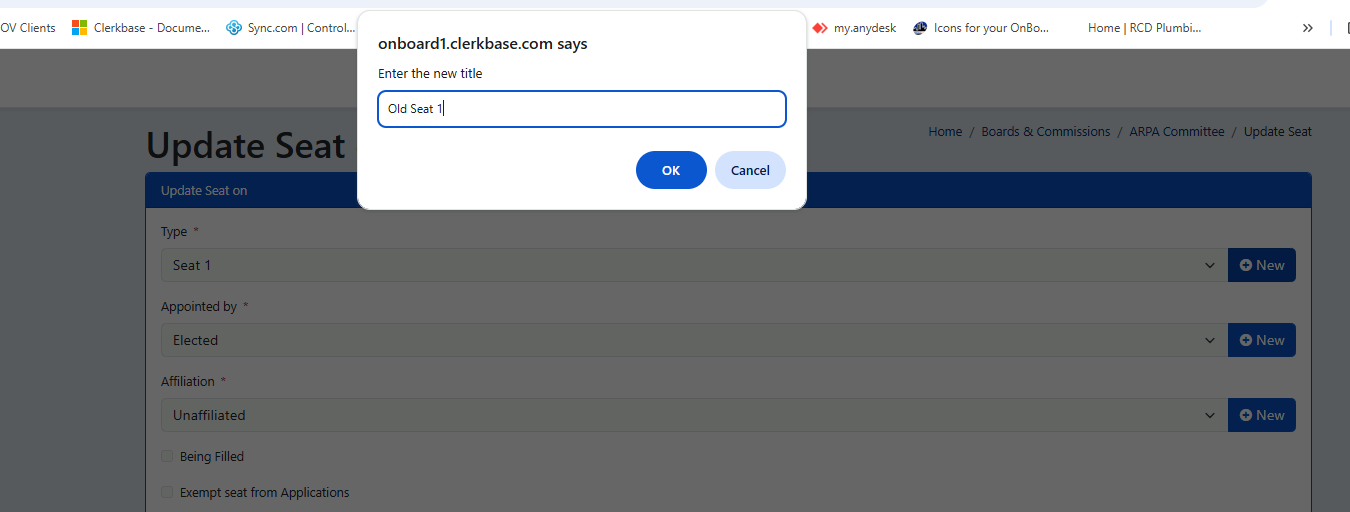Open the Affiliation dropdown showing Unaffiliated
This screenshot has height=512, width=1350.
(694, 415)
